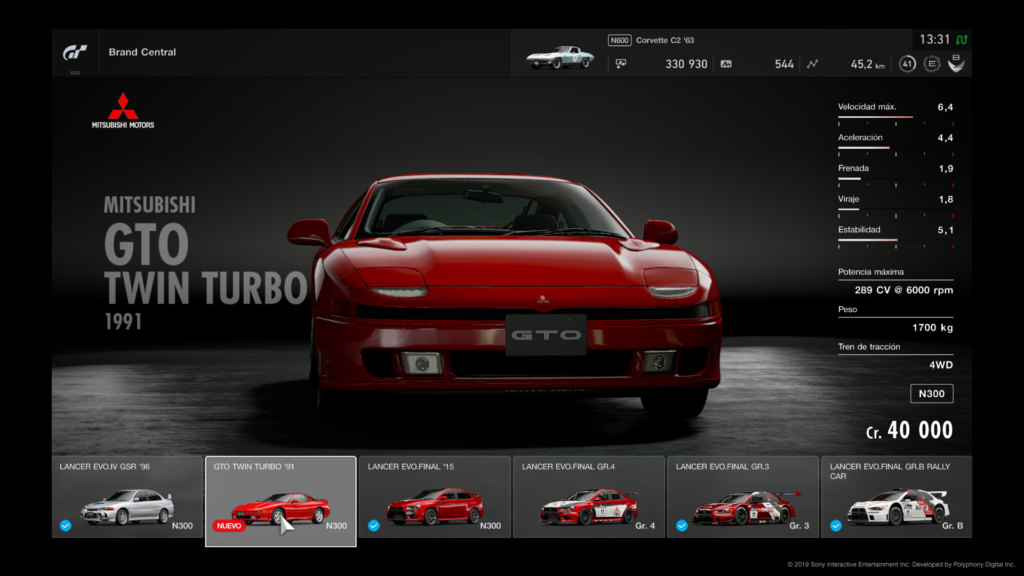This screenshot has height=576, width=1024.
Task: Open the Mitsubishi Motors brand logo
Action: coord(123,110)
